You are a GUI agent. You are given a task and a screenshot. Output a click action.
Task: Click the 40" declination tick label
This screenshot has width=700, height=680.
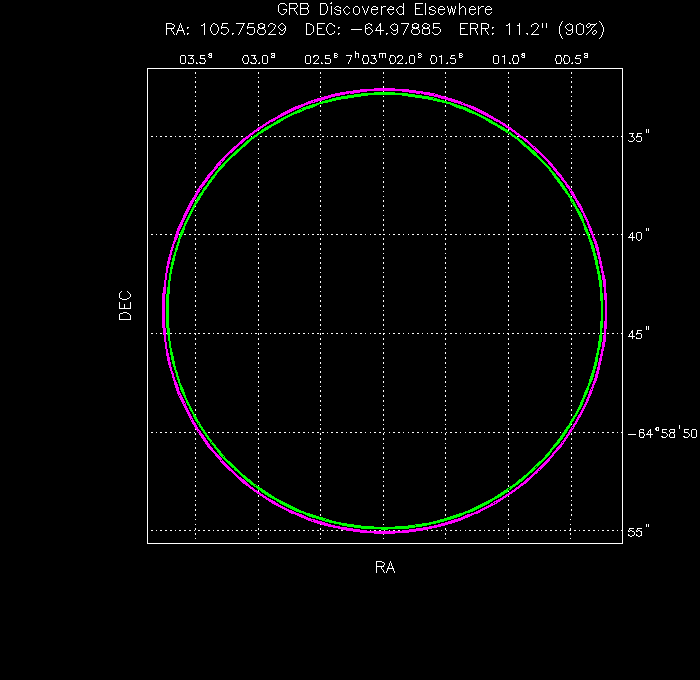(639, 236)
